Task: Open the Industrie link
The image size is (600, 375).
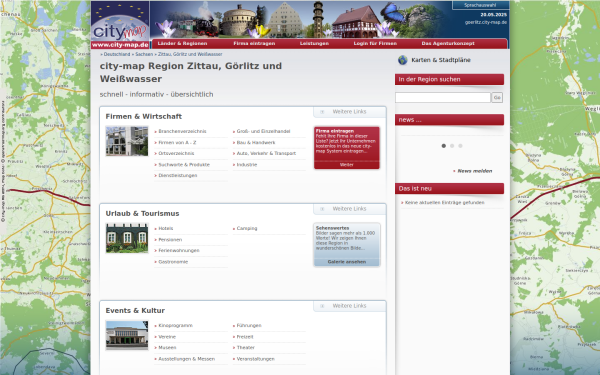Action: tap(247, 165)
